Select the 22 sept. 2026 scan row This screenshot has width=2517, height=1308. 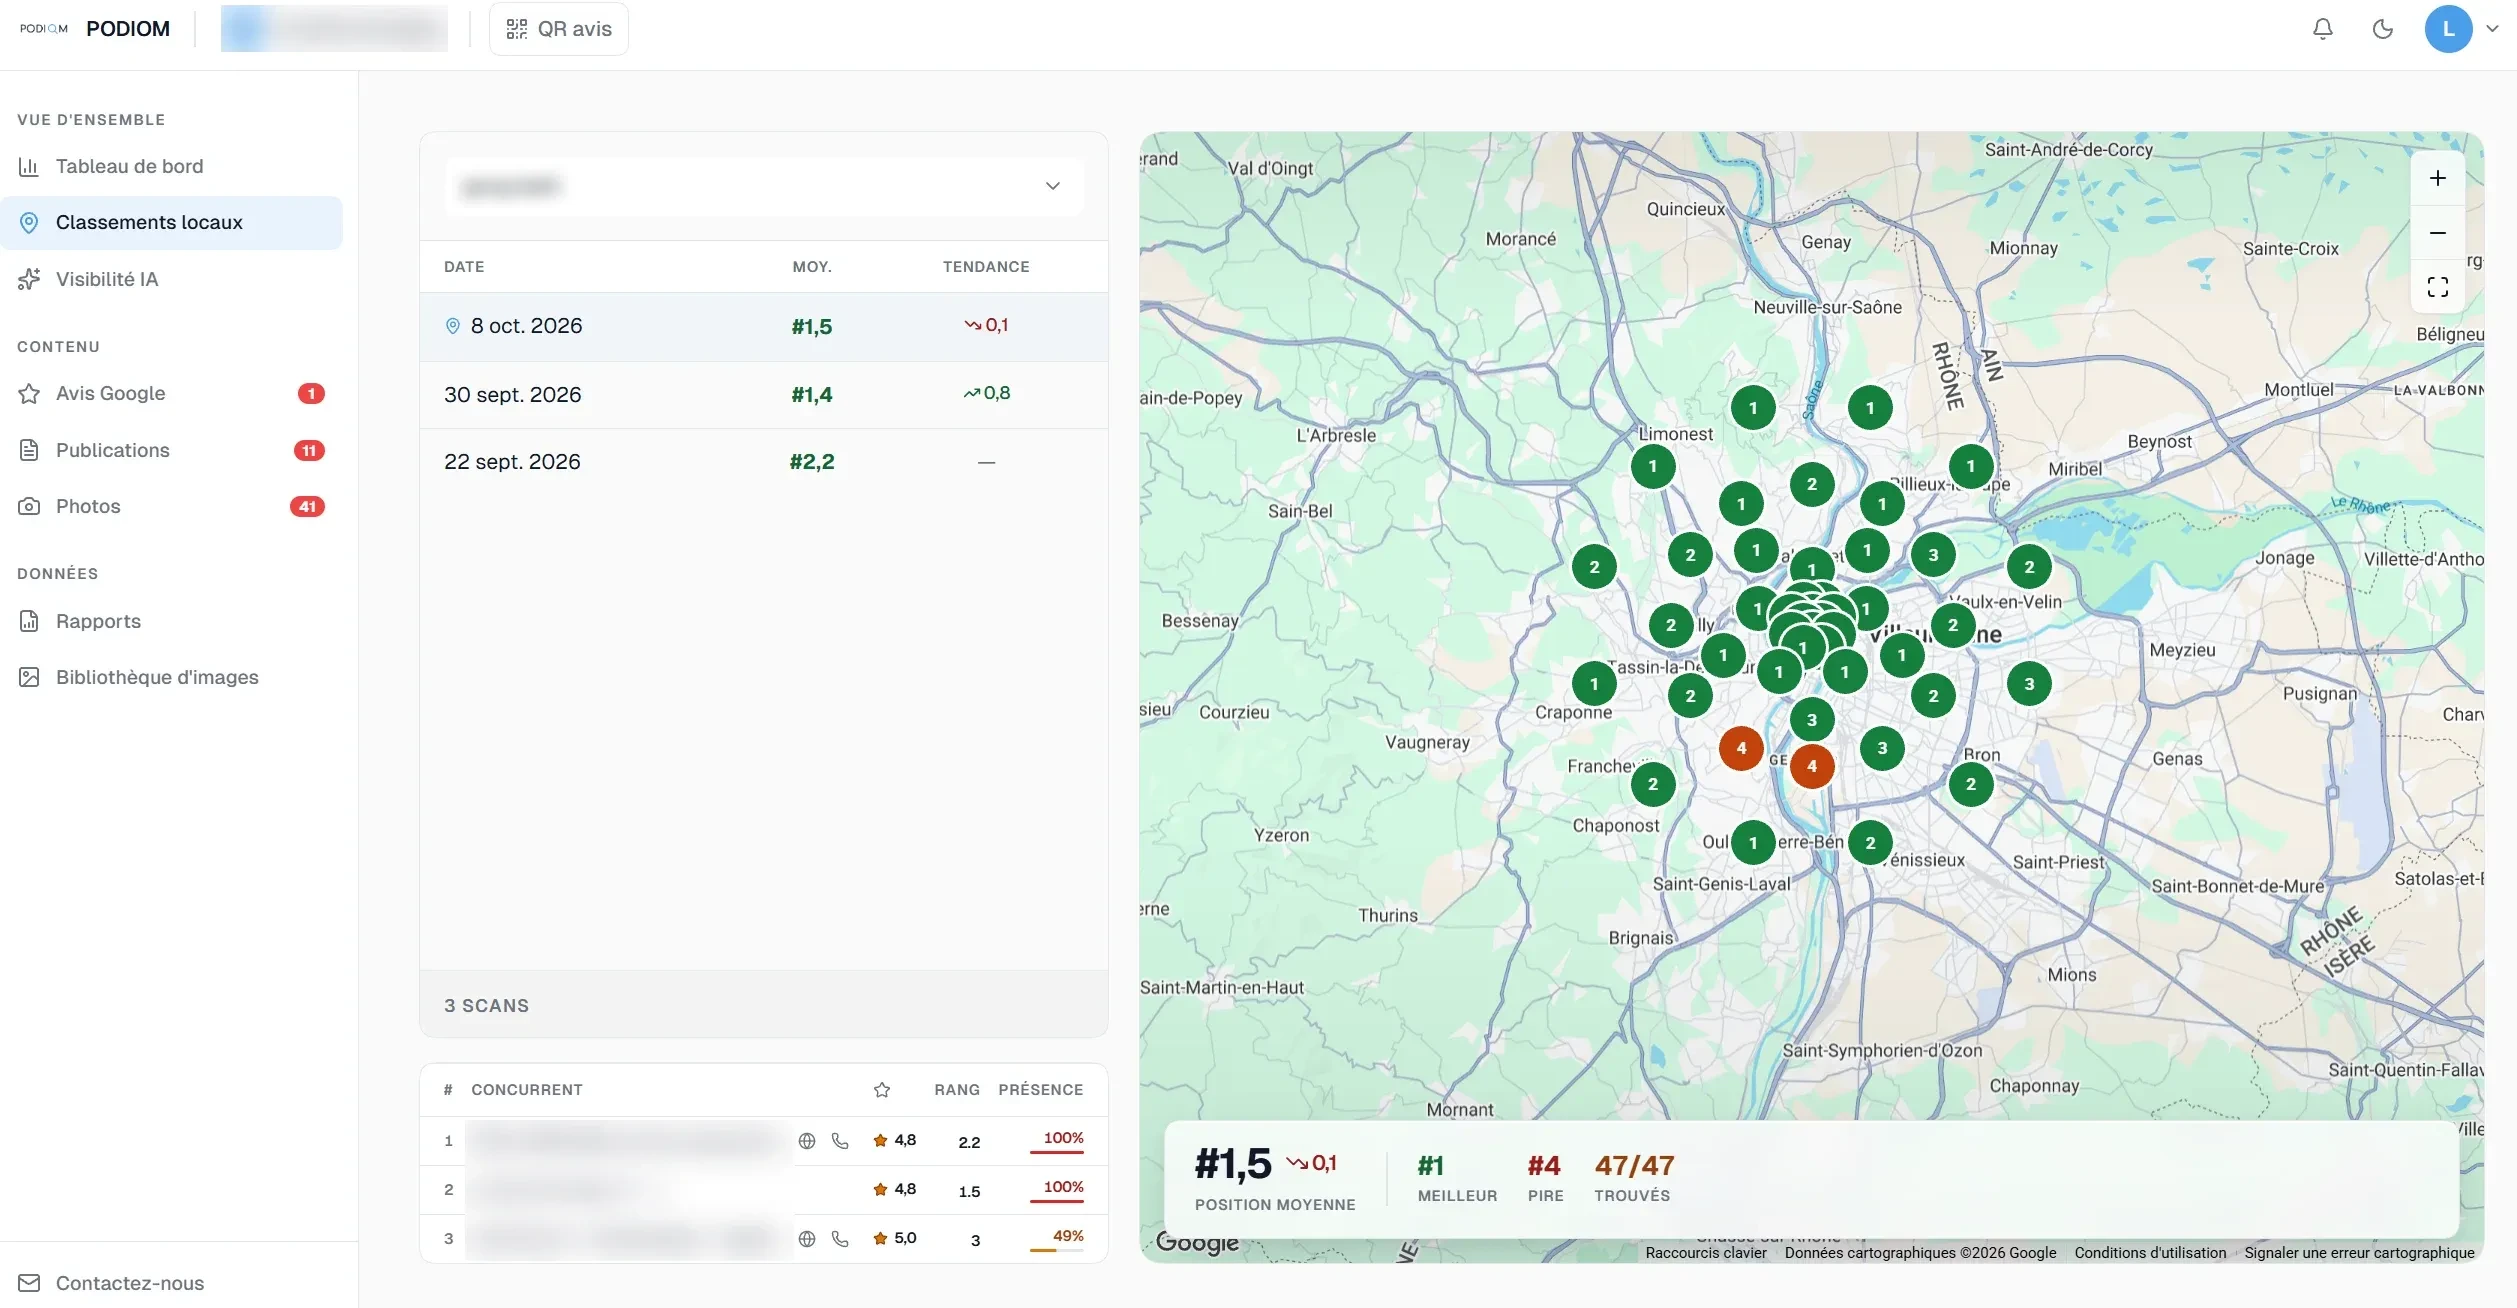pos(764,462)
